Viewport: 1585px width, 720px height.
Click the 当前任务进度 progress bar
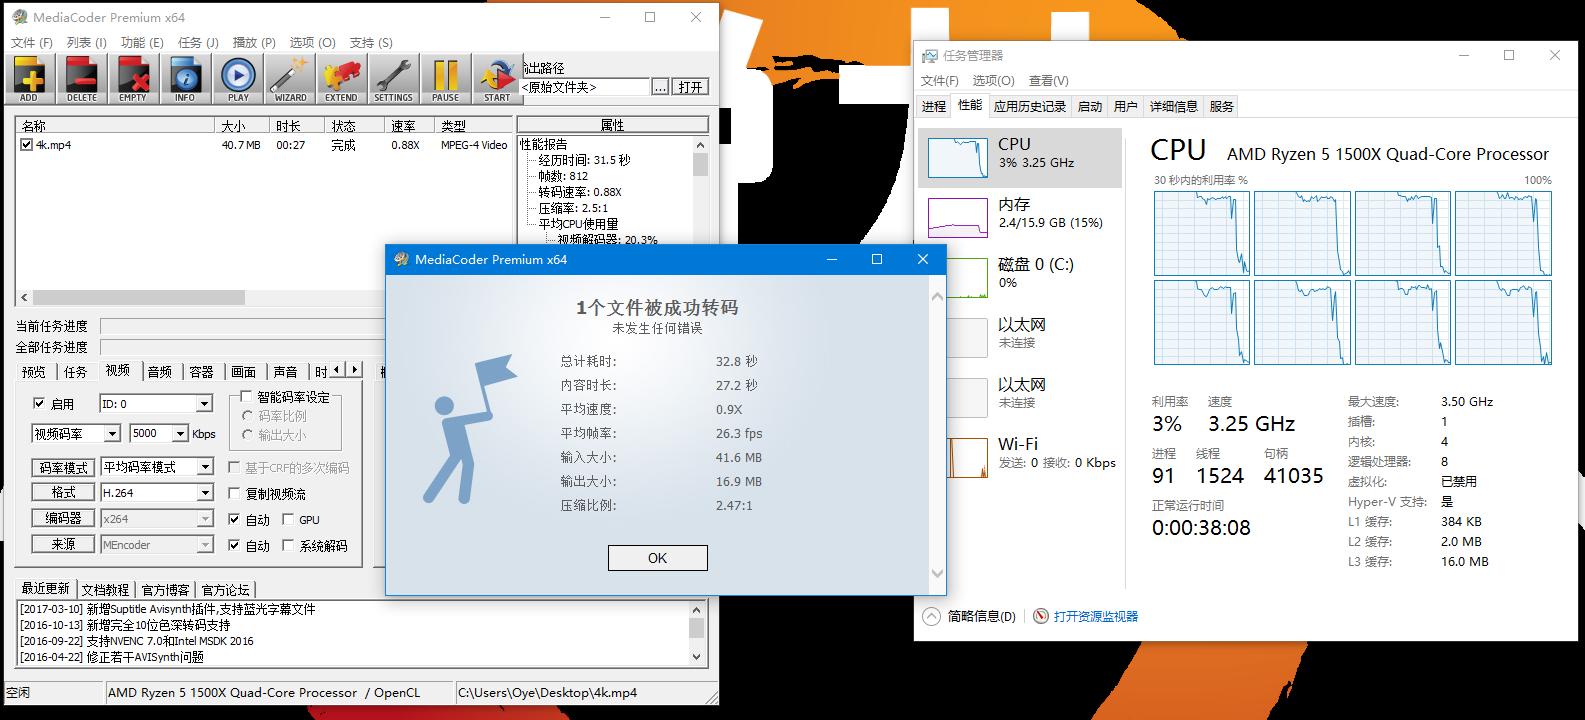coord(242,326)
